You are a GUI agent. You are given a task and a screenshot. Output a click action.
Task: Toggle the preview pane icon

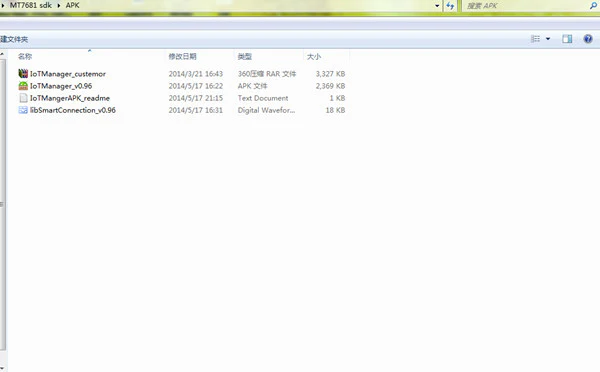pos(567,39)
